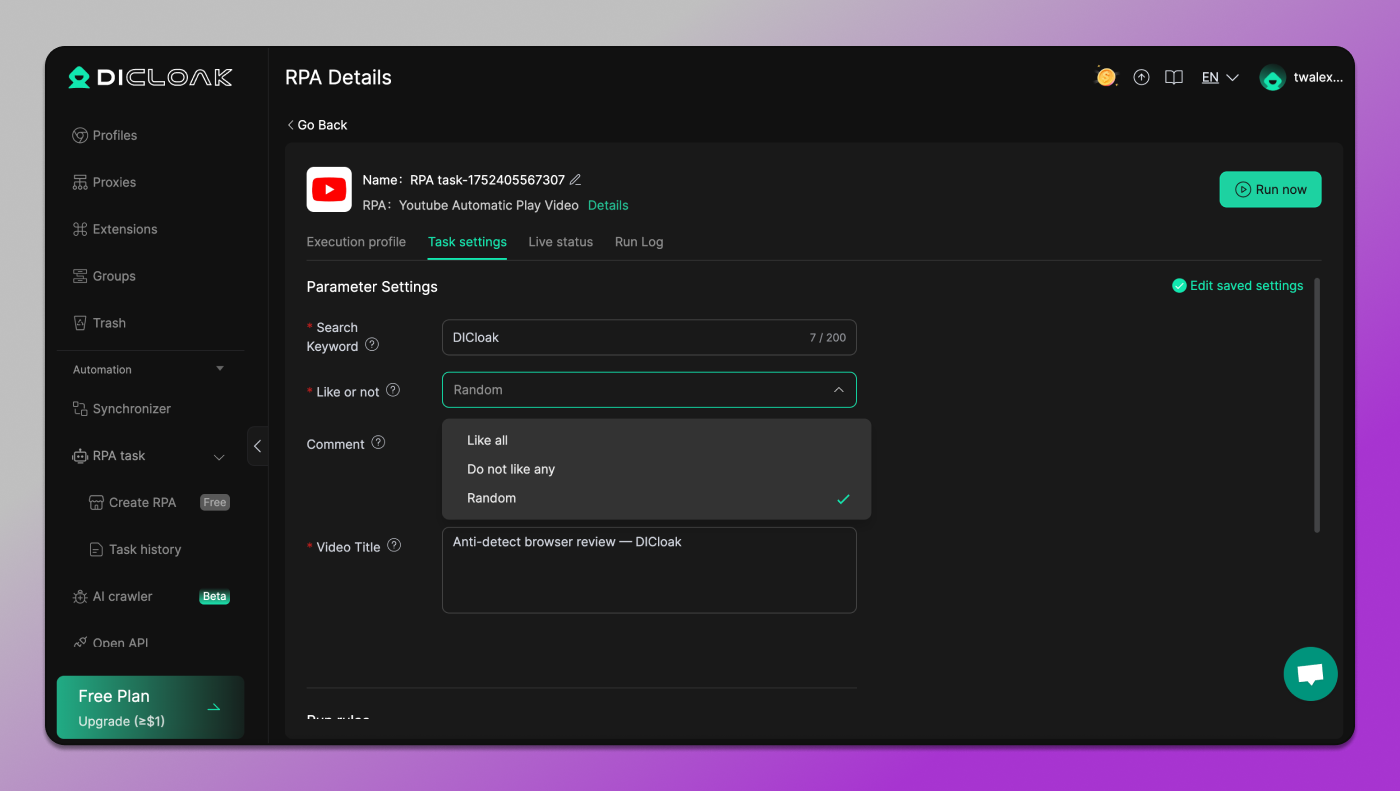Click the Task history document icon
Image resolution: width=1400 pixels, height=791 pixels.
96,549
